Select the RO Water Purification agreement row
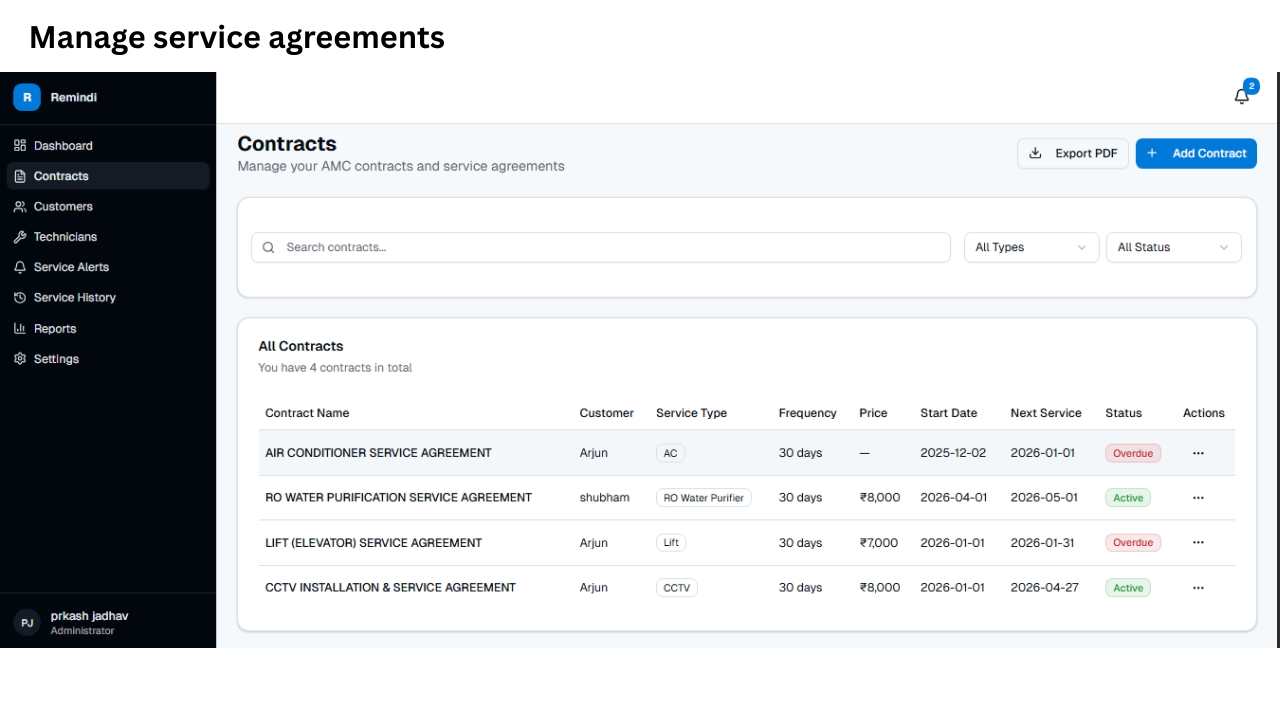The height and width of the screenshot is (720, 1280). pos(398,498)
